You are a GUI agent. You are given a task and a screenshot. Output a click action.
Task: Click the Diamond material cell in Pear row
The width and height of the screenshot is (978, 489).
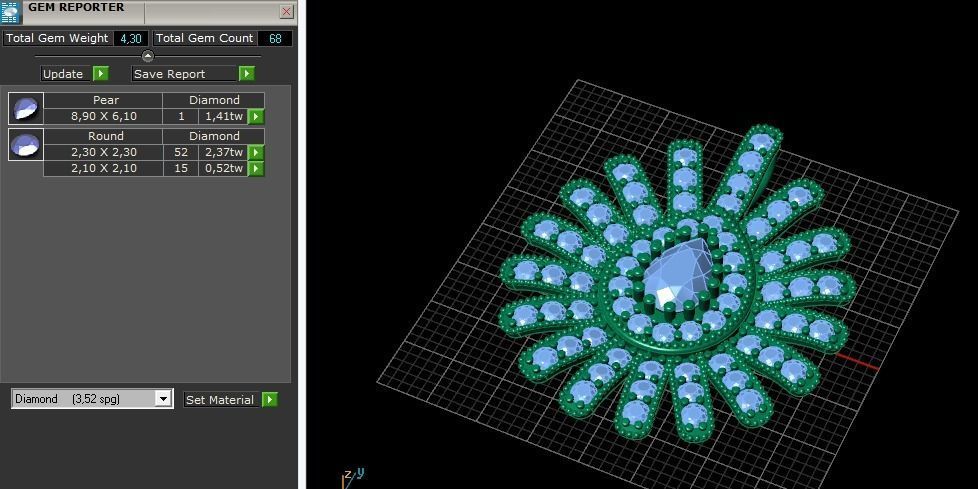click(214, 100)
